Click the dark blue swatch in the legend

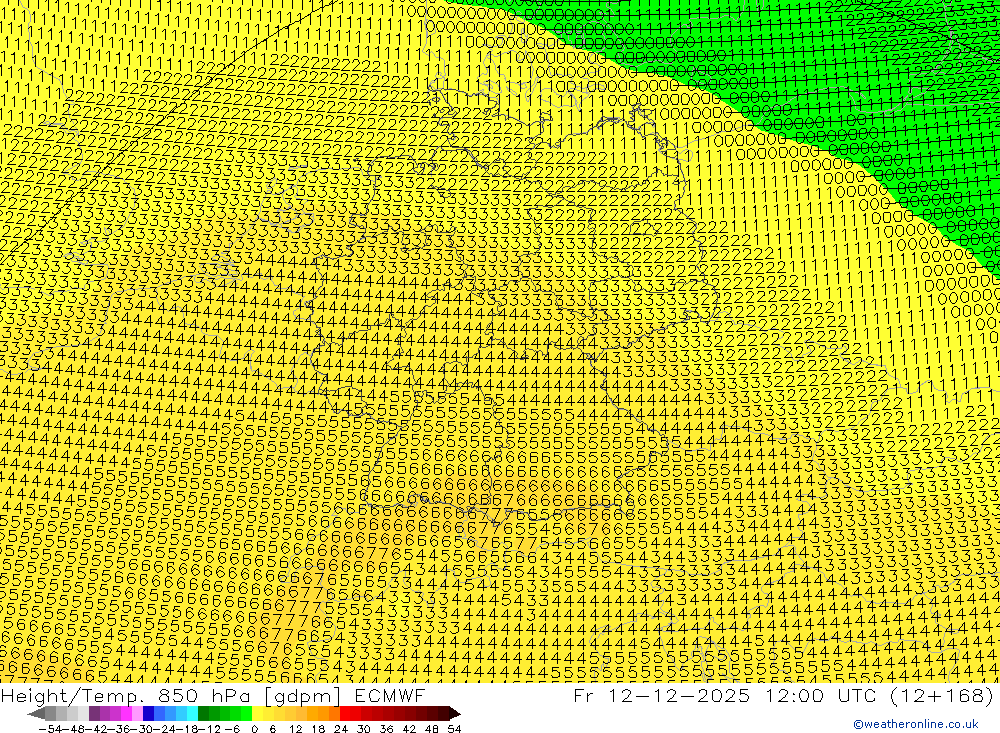(x=148, y=714)
